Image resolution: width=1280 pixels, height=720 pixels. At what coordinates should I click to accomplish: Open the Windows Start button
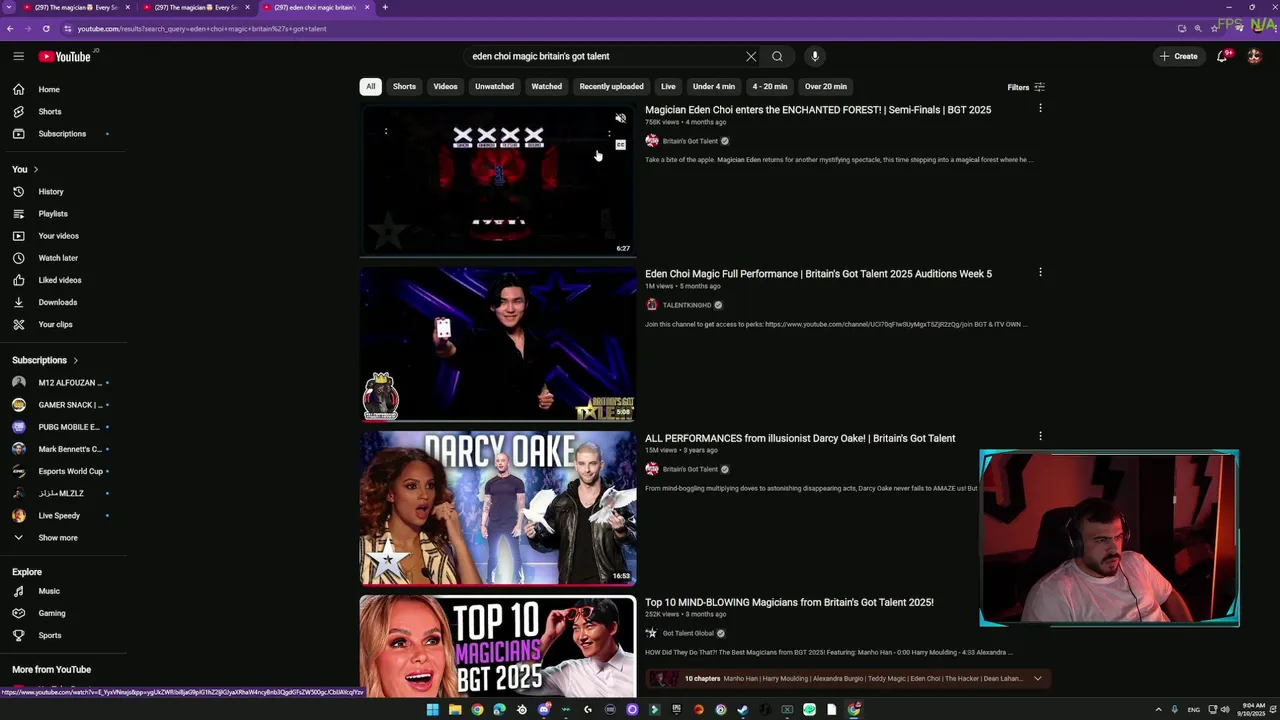pos(432,710)
